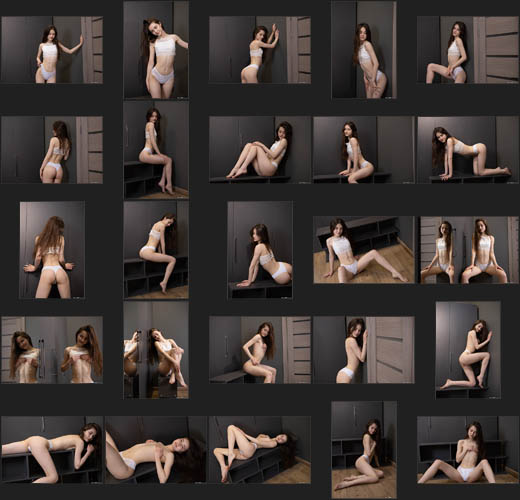This screenshot has height=500, width=520.
Task: Open thumbnail of raised knee beside slatted door
Action: [x=468, y=50]
